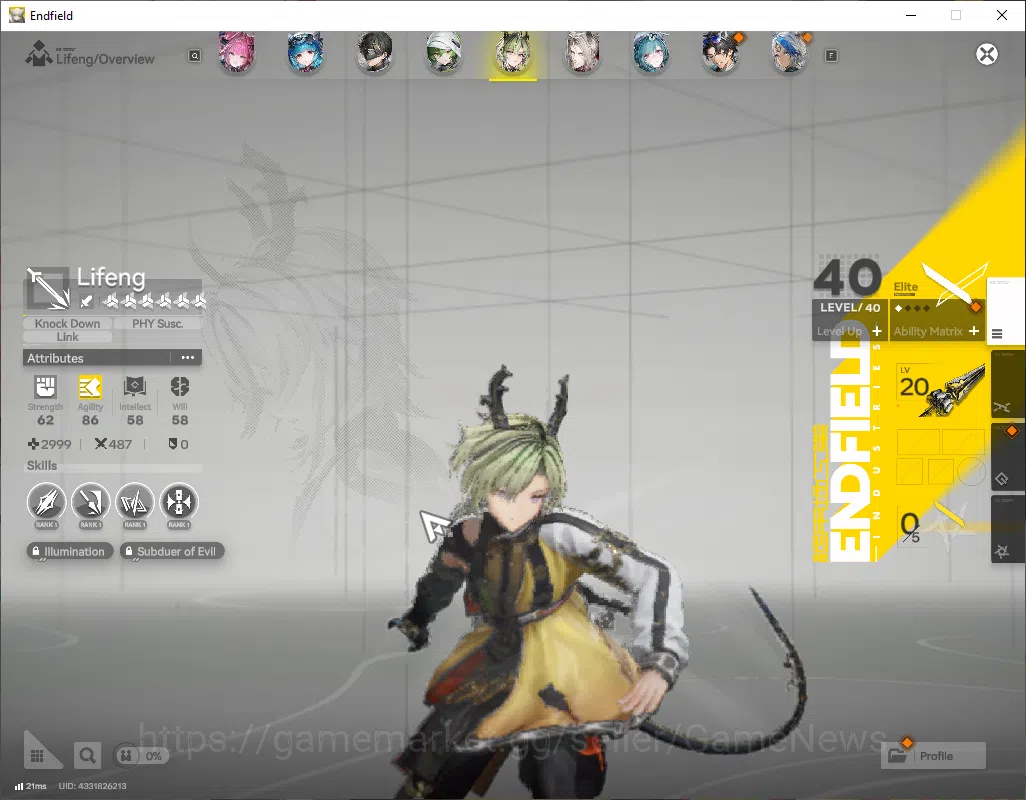Minimize the Endfield window
Viewport: 1026px width, 800px height.
911,15
